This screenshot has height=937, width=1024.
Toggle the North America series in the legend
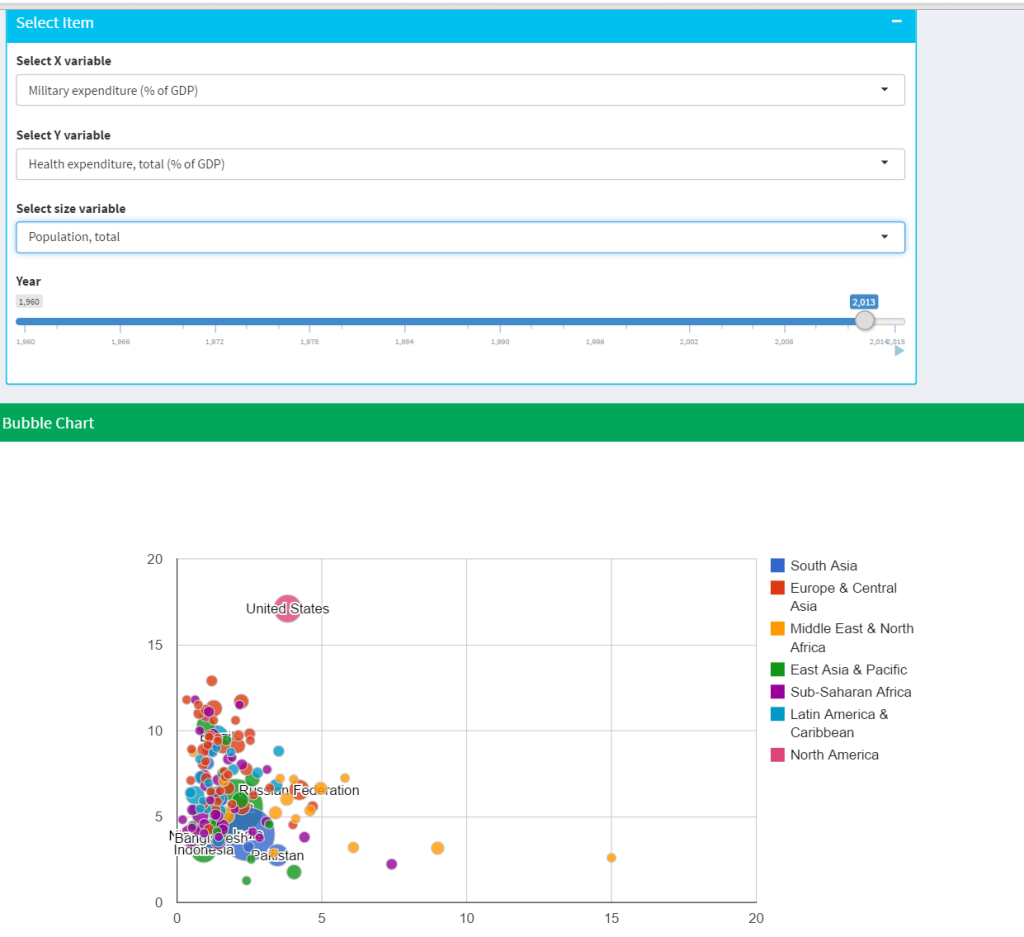(x=834, y=755)
